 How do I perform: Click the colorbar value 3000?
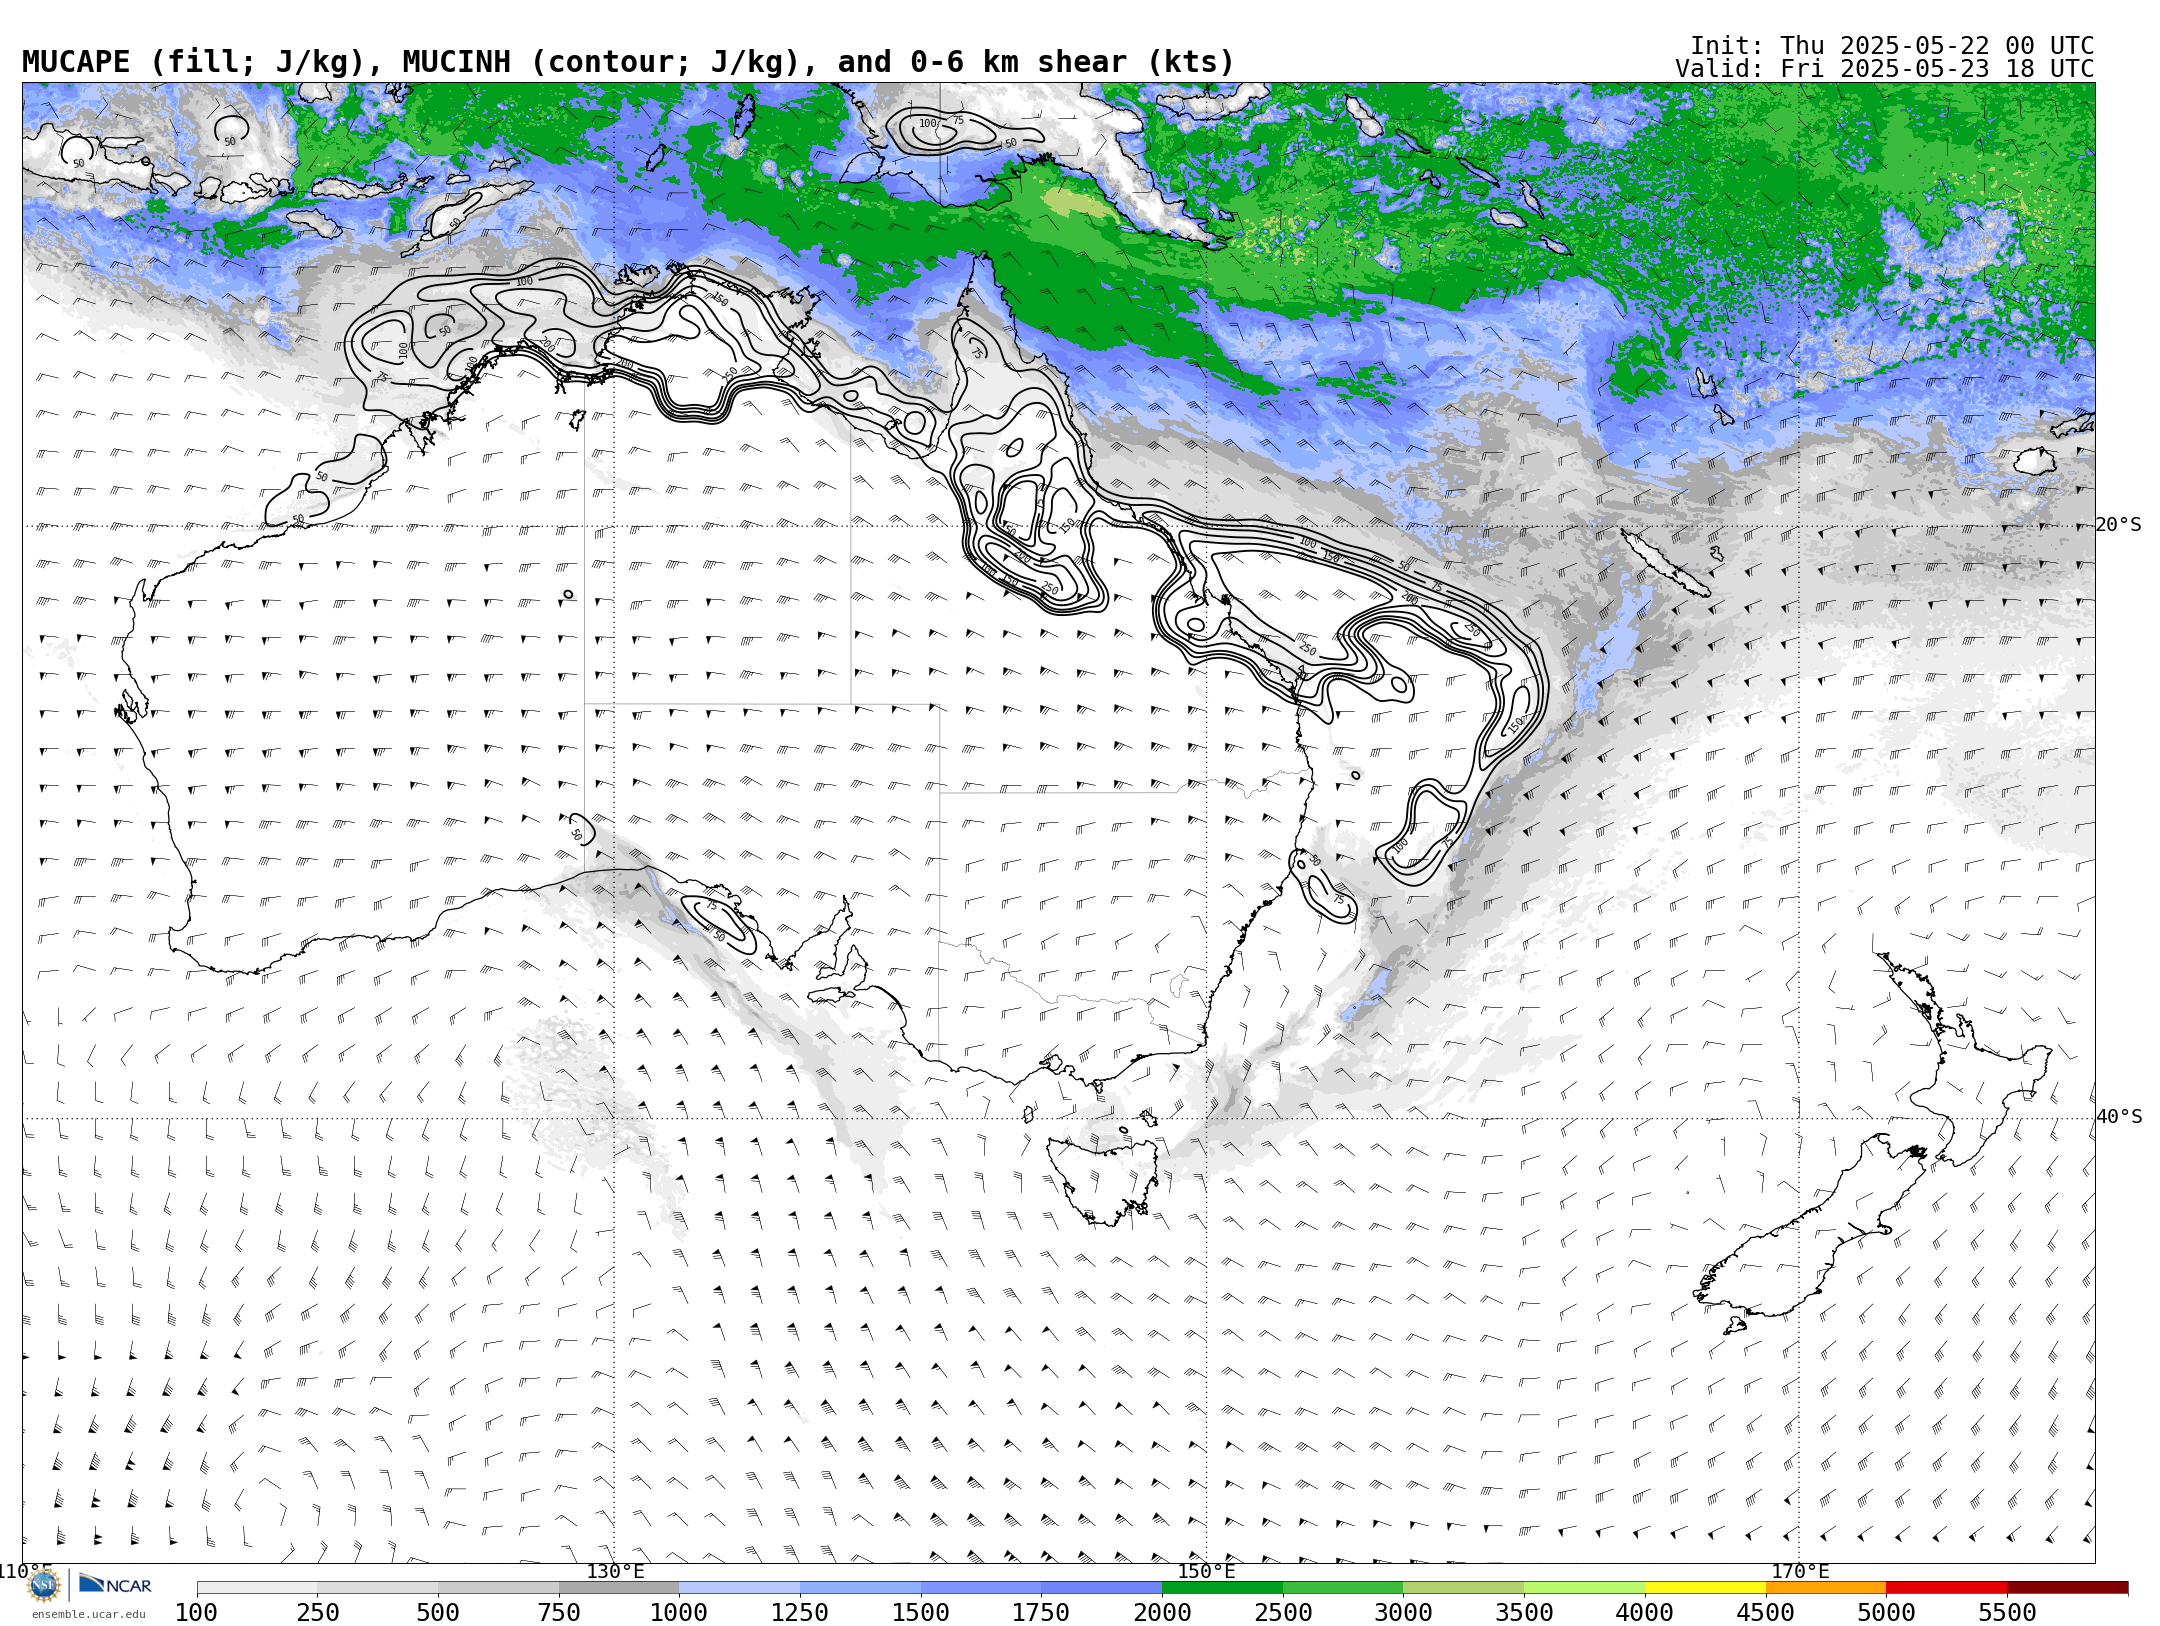tap(1403, 1613)
